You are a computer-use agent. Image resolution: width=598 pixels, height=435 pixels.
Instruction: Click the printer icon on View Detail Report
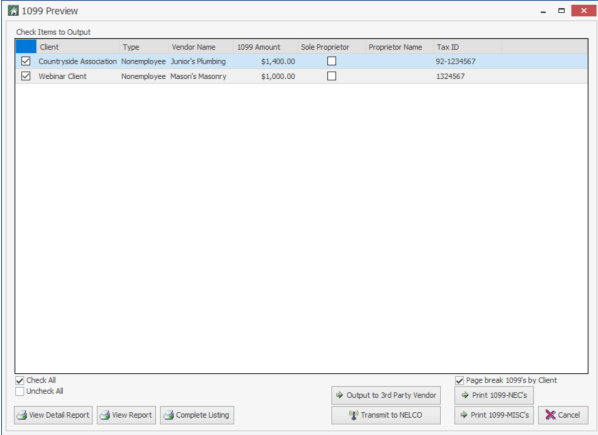[x=23, y=415]
